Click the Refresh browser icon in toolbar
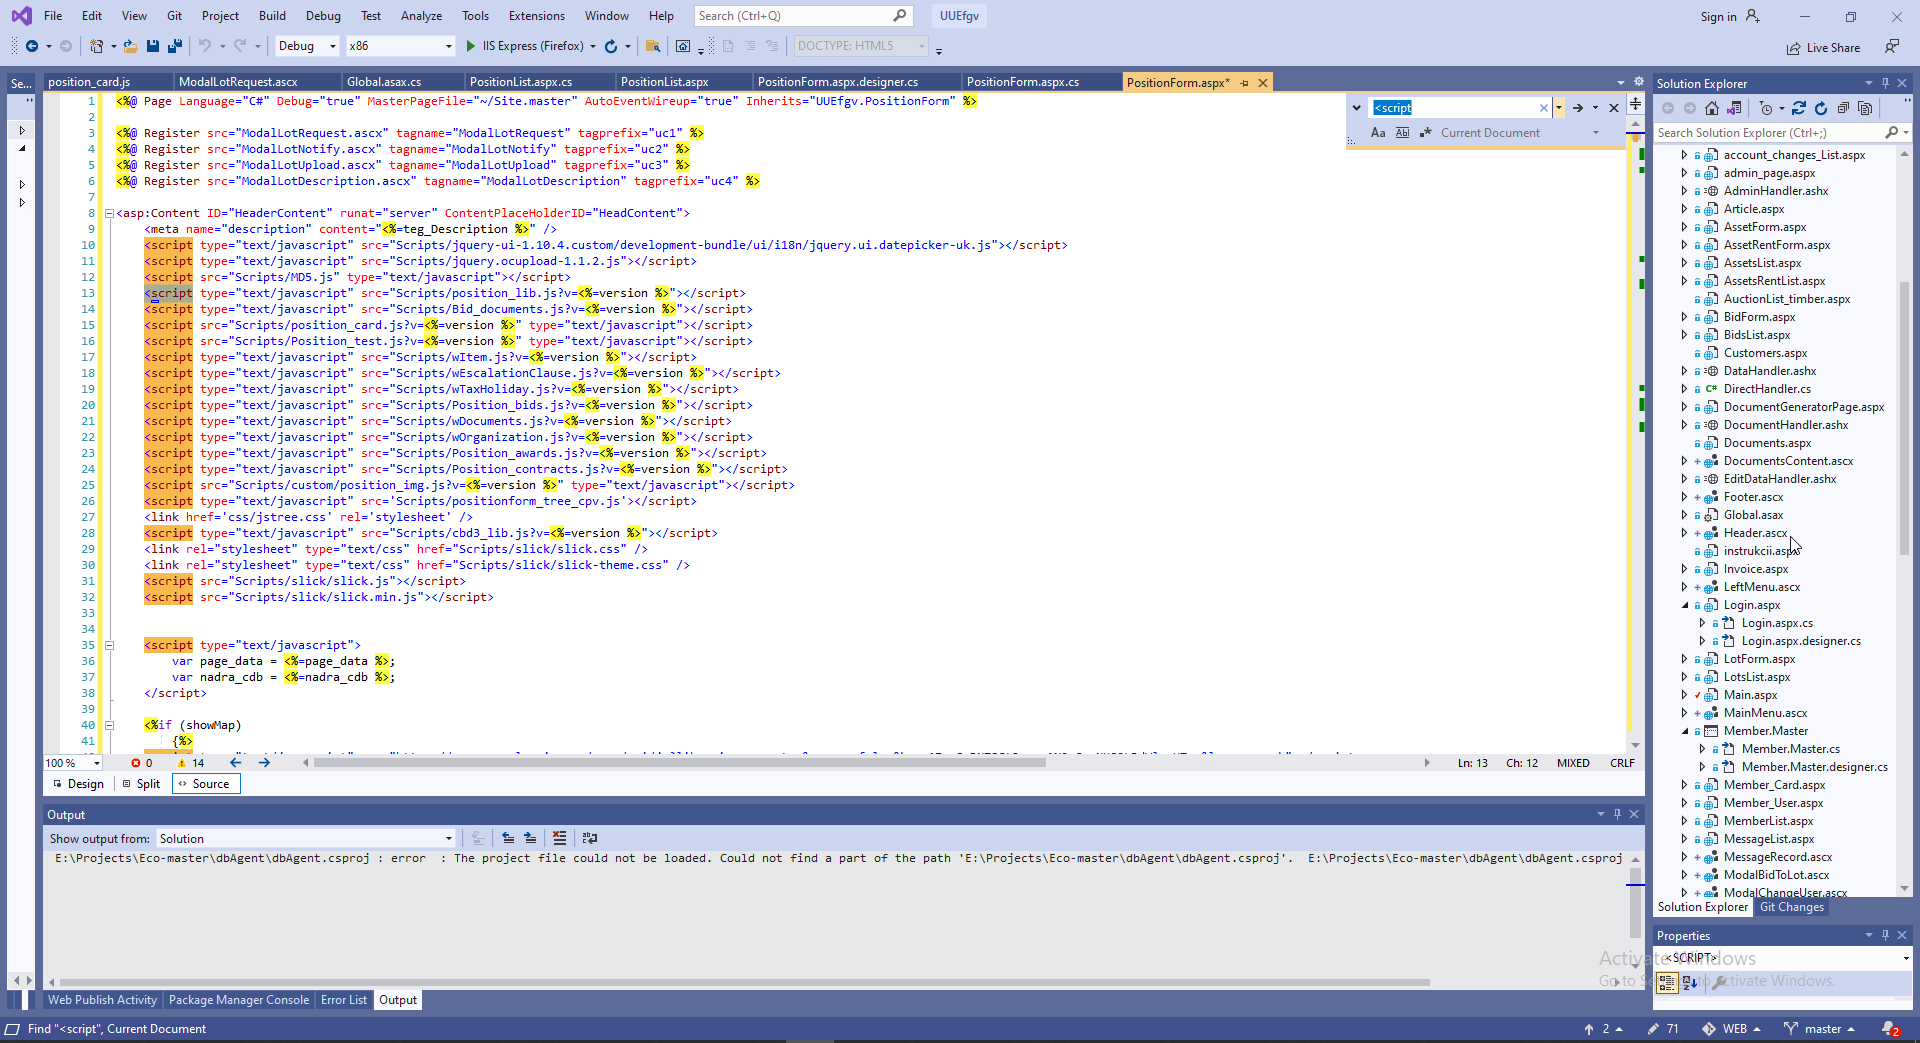Viewport: 1920px width, 1043px height. click(x=611, y=46)
